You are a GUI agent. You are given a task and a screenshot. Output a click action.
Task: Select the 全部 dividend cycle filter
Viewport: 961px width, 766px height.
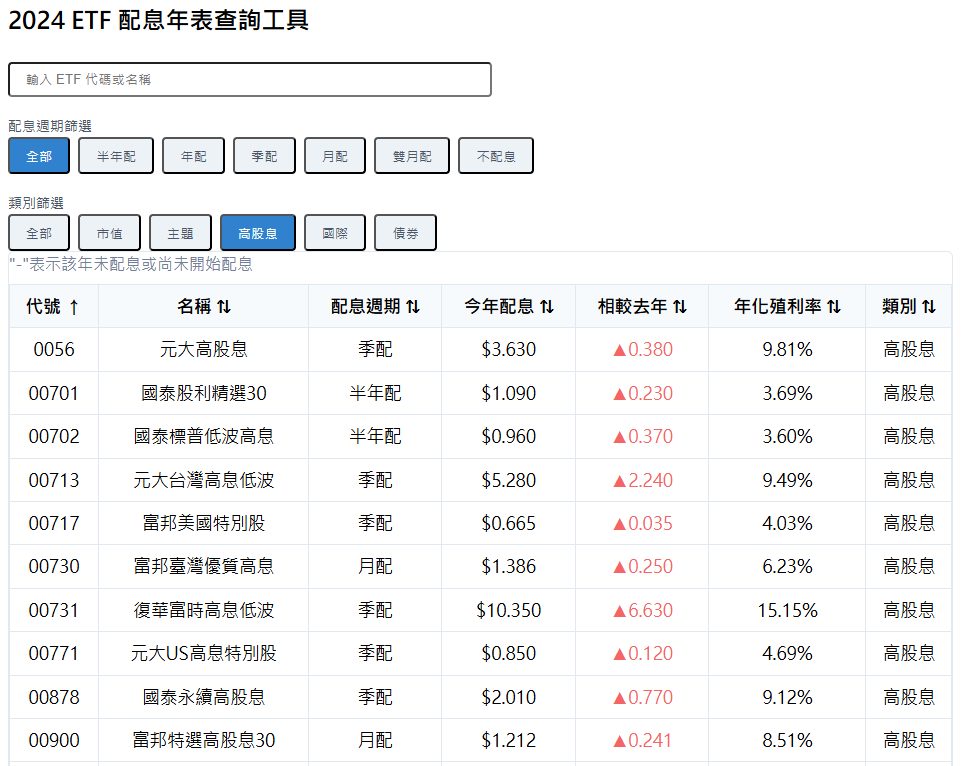[39, 156]
